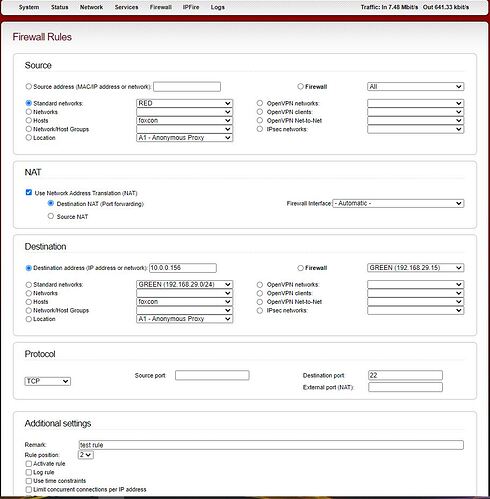The image size is (490, 499).
Task: Select Firewall radio in Source section
Action: coord(300,86)
